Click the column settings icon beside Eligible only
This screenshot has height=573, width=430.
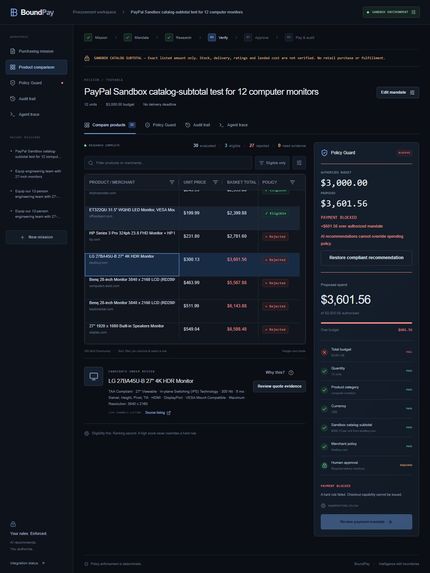pos(299,163)
